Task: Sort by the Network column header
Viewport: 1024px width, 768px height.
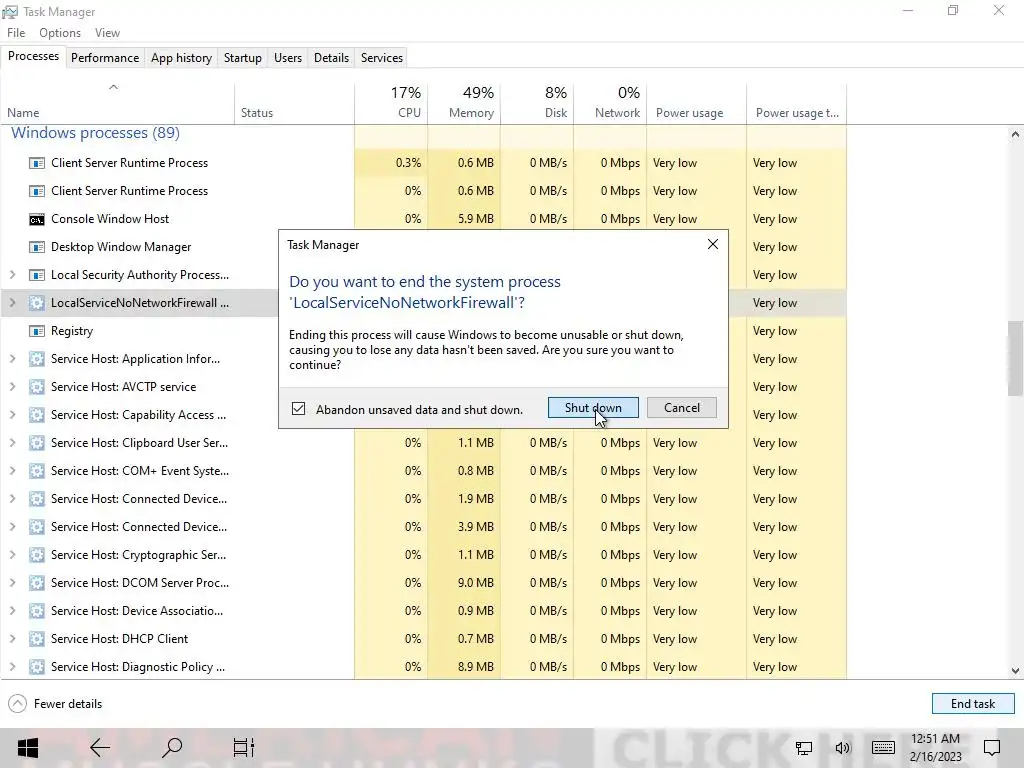Action: (x=610, y=103)
